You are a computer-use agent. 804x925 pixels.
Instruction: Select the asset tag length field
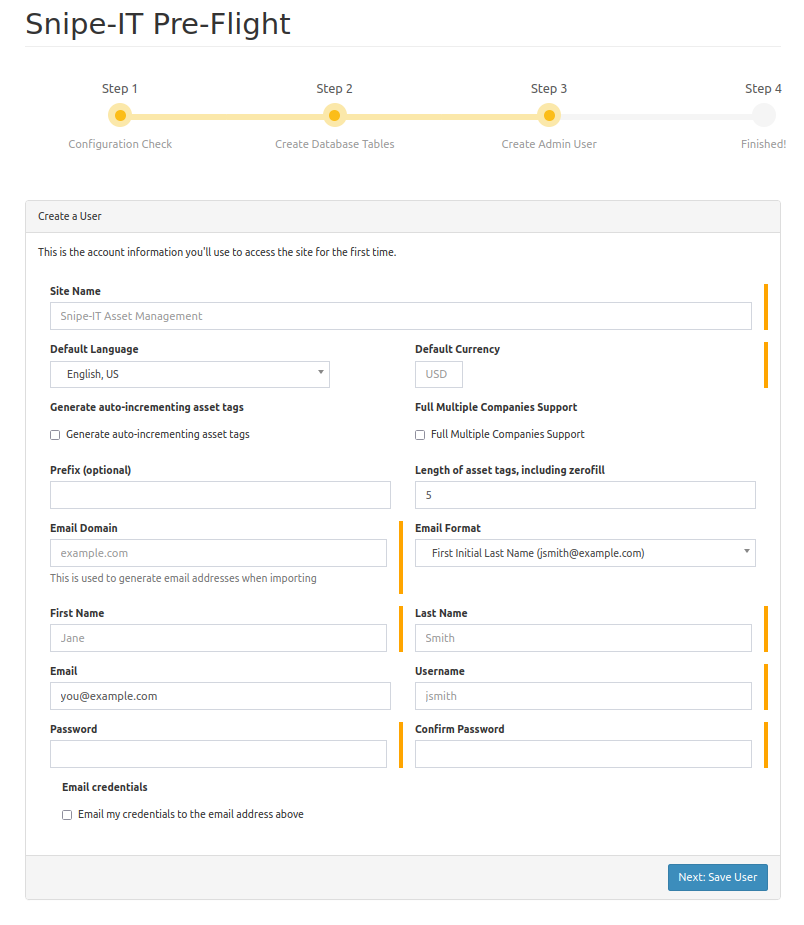coord(585,495)
